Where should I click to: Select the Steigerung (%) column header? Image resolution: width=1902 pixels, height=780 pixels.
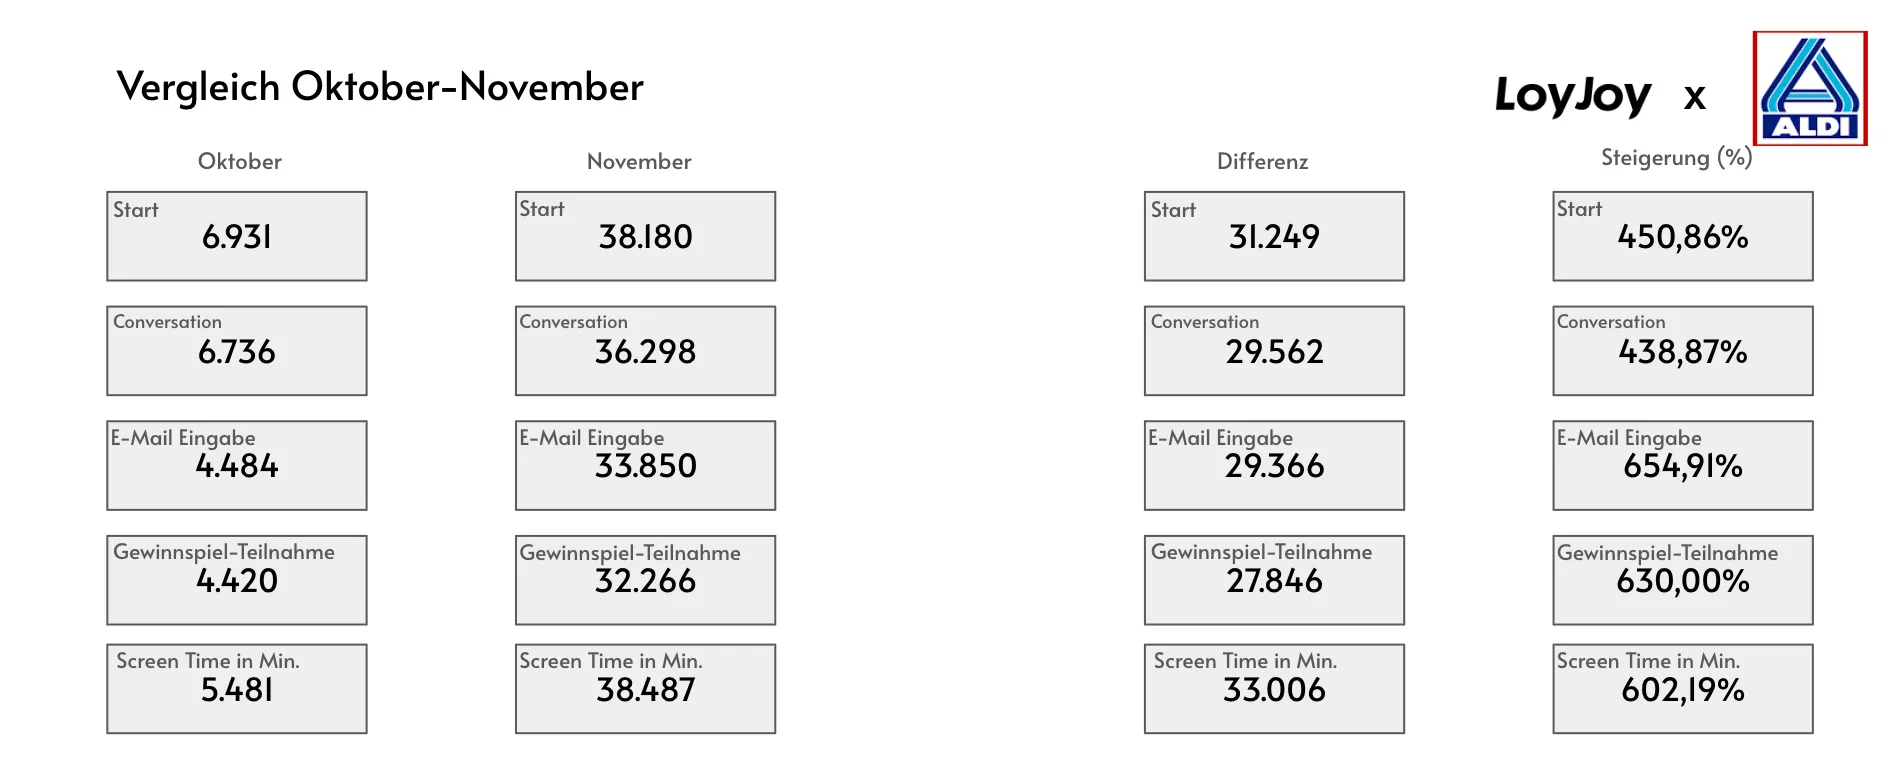(x=1676, y=158)
